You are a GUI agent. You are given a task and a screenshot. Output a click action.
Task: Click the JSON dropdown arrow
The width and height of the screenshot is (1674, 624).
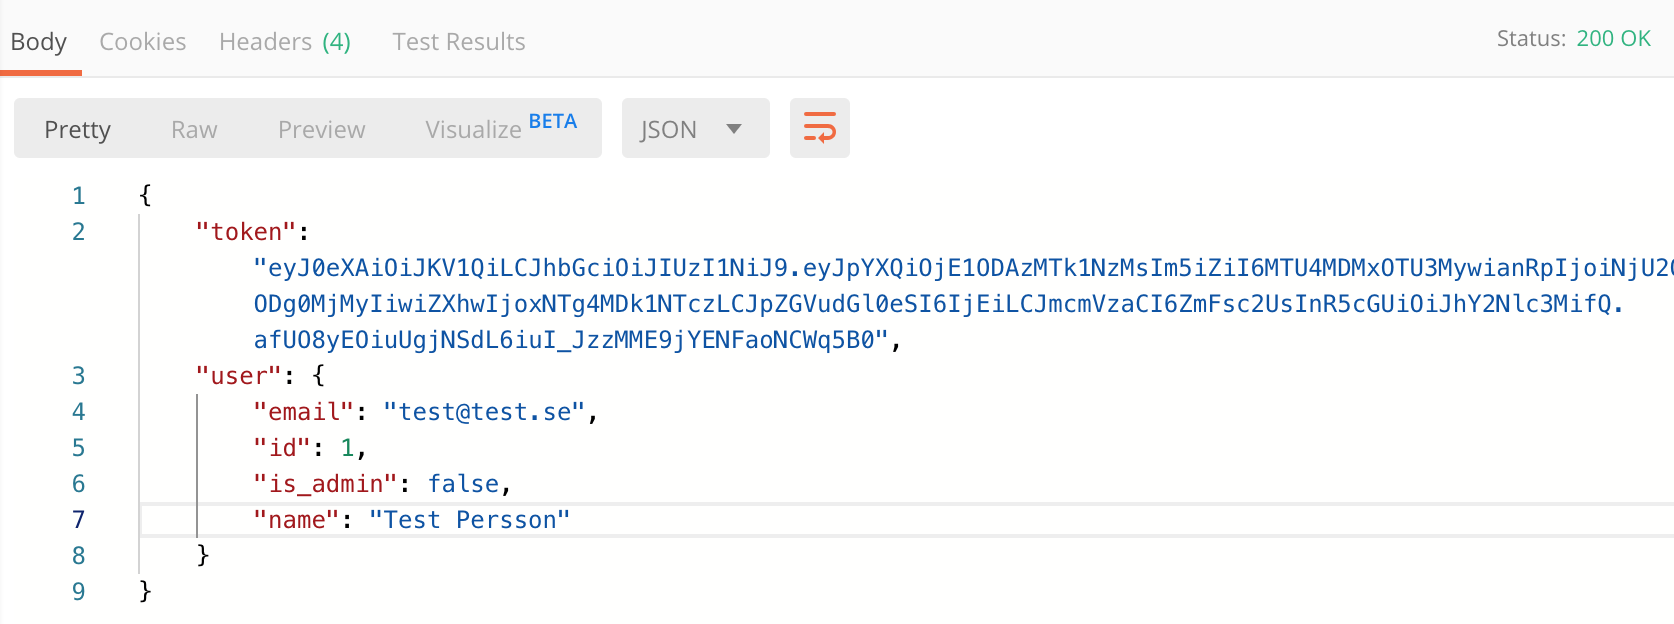[734, 129]
